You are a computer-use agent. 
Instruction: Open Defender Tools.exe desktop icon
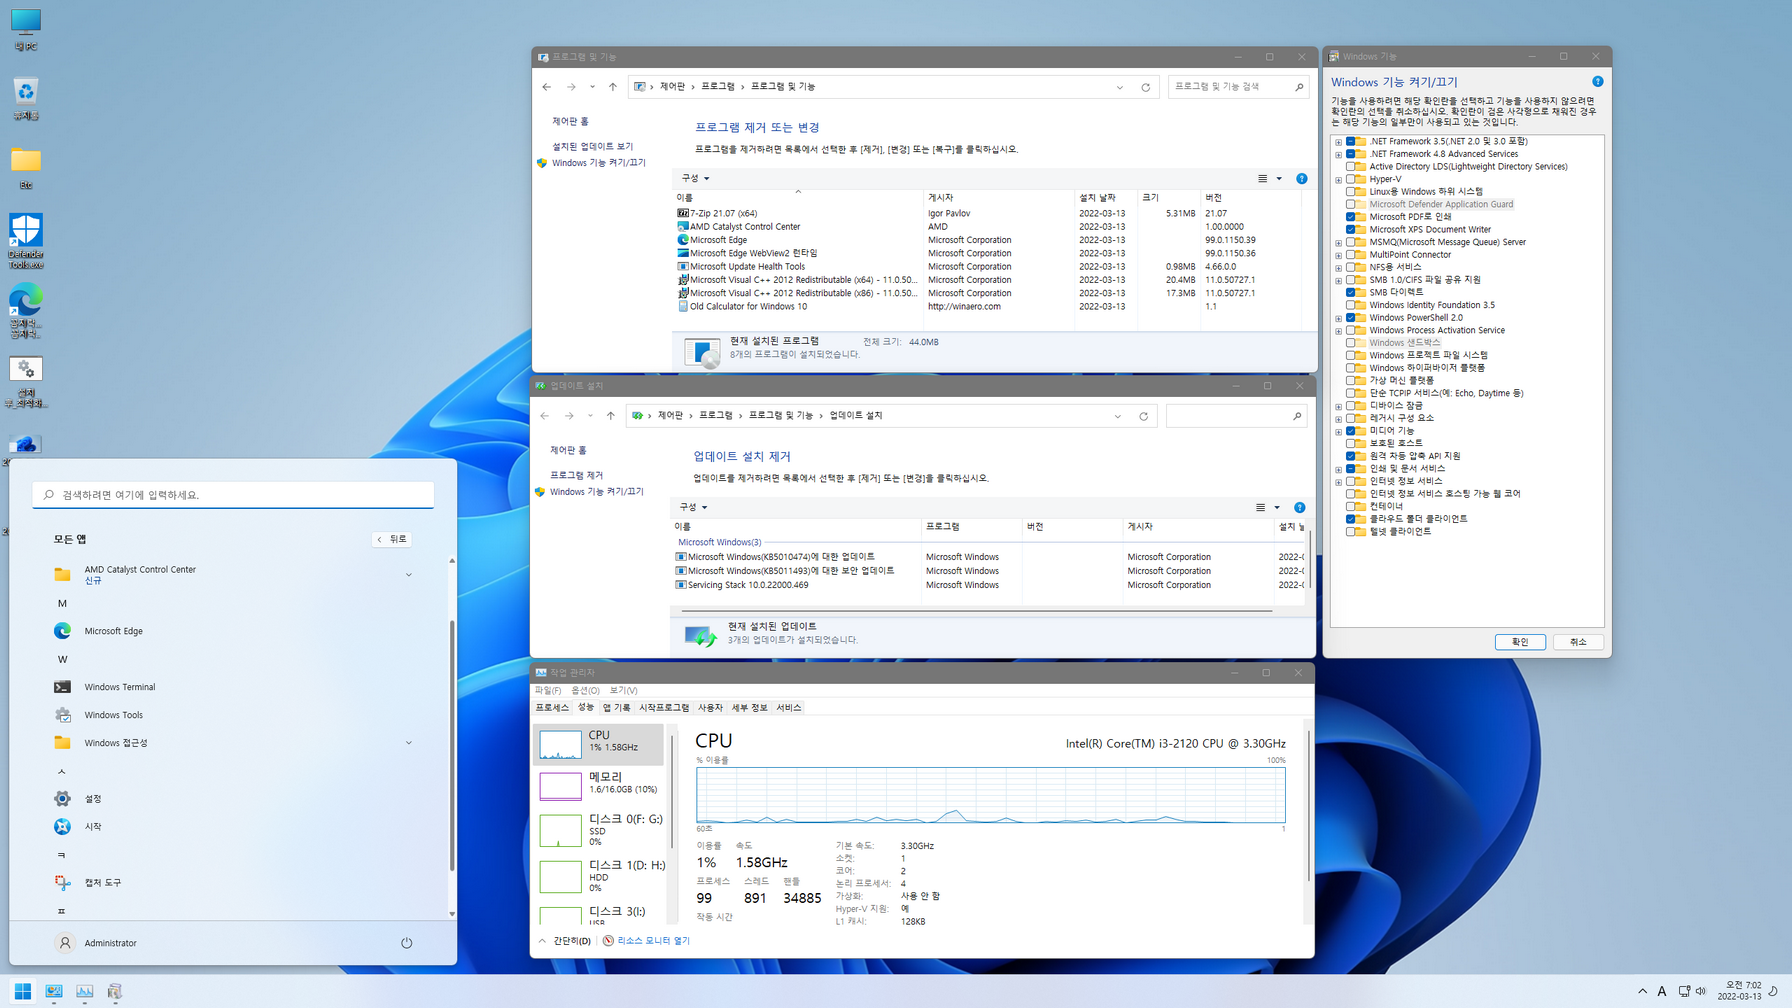click(x=25, y=241)
